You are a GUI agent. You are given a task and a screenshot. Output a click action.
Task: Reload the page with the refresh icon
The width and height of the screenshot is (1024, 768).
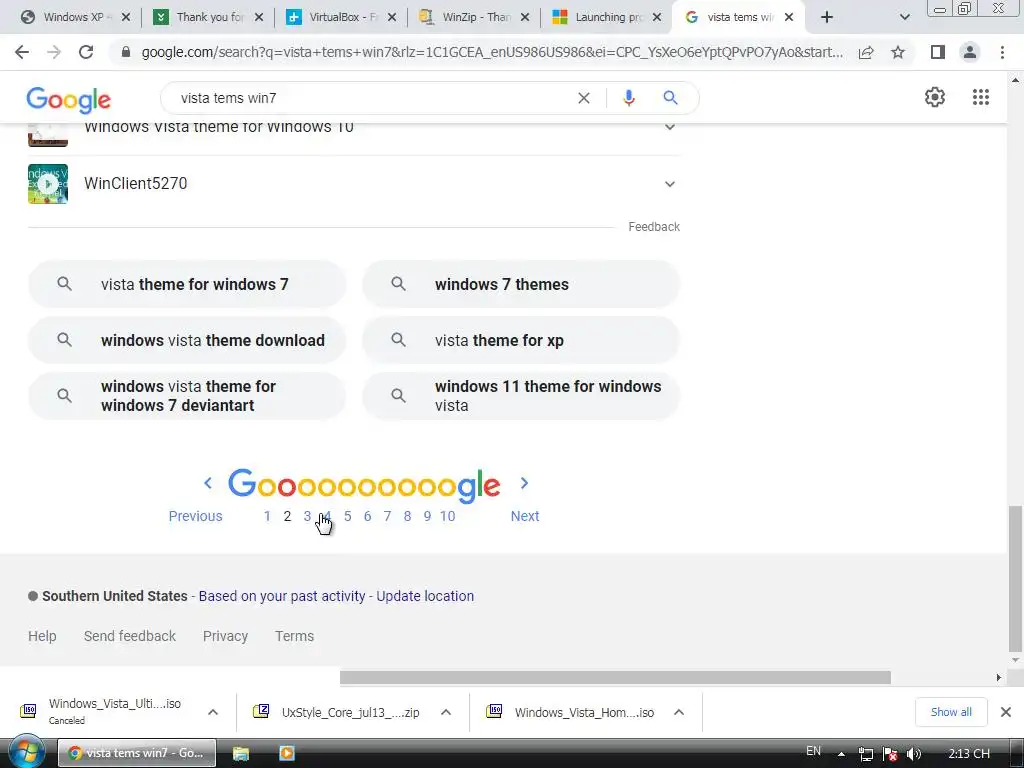click(x=86, y=52)
